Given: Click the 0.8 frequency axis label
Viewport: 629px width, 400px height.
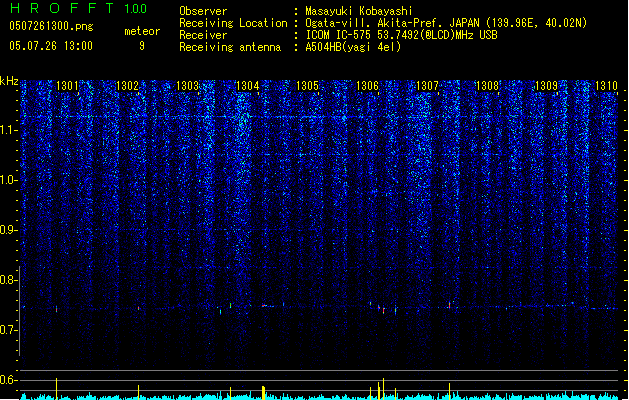Looking at the screenshot, I should pos(9,280).
